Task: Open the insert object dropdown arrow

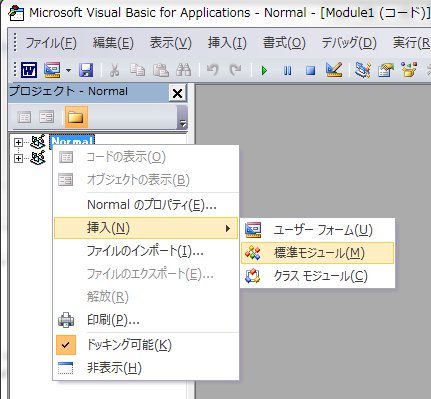Action: pyautogui.click(x=68, y=70)
